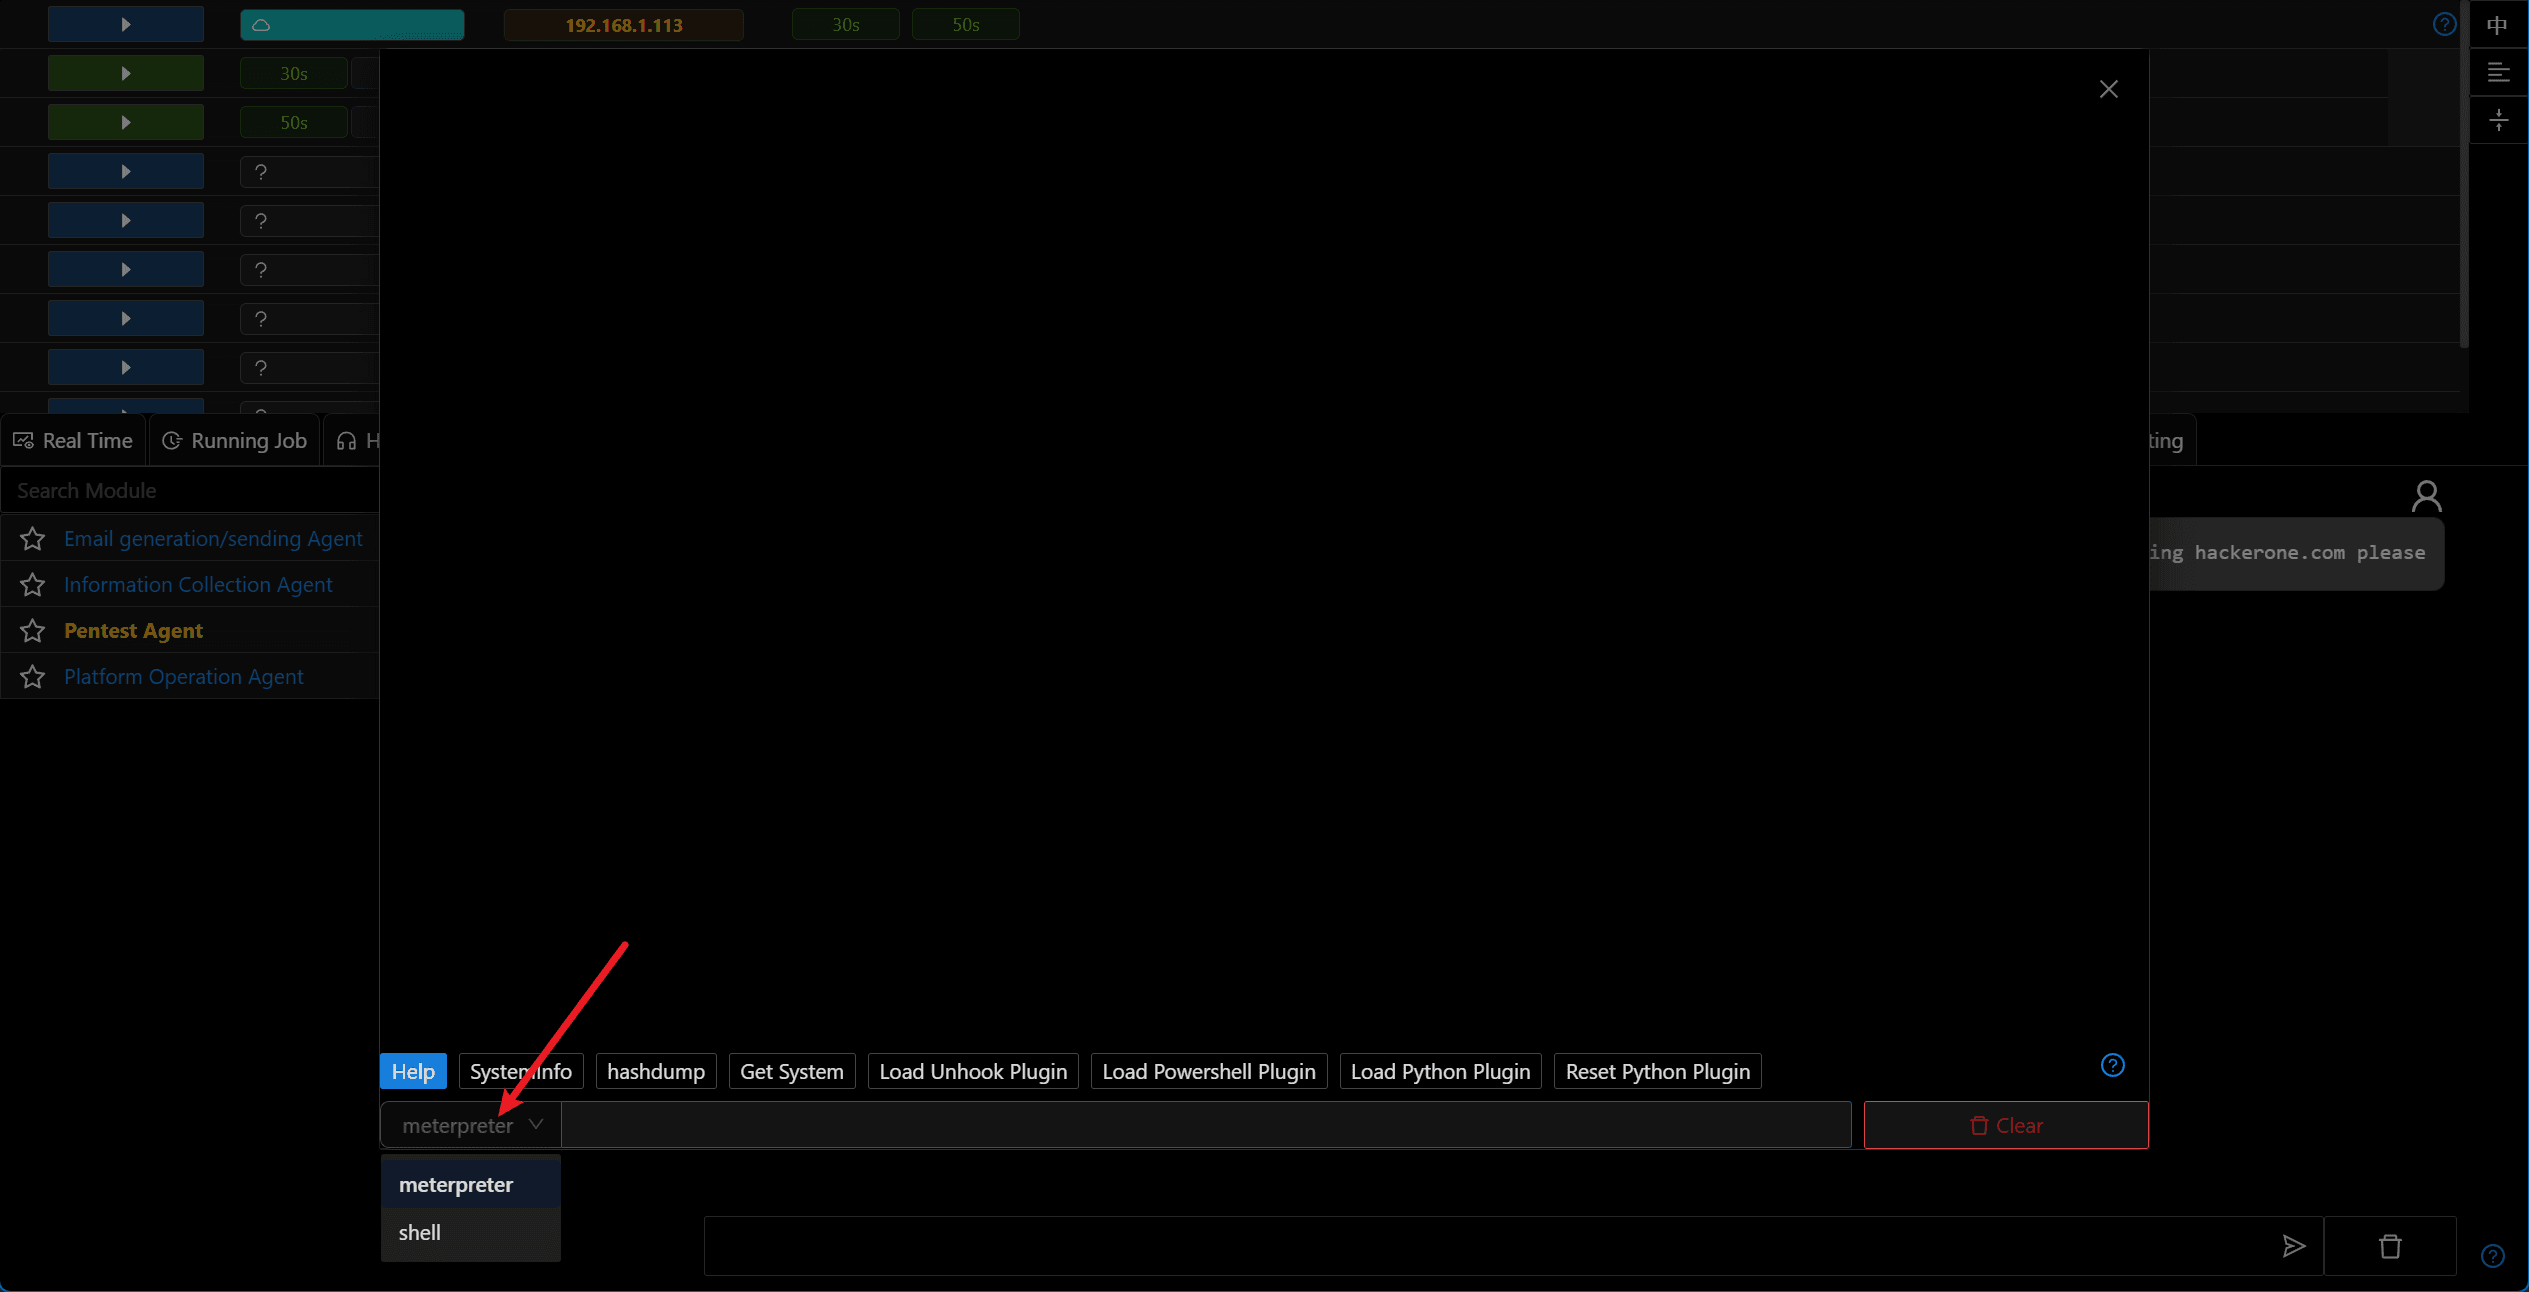The image size is (2529, 1292).
Task: Click the align lines icon in right sidebar
Action: tap(2498, 72)
